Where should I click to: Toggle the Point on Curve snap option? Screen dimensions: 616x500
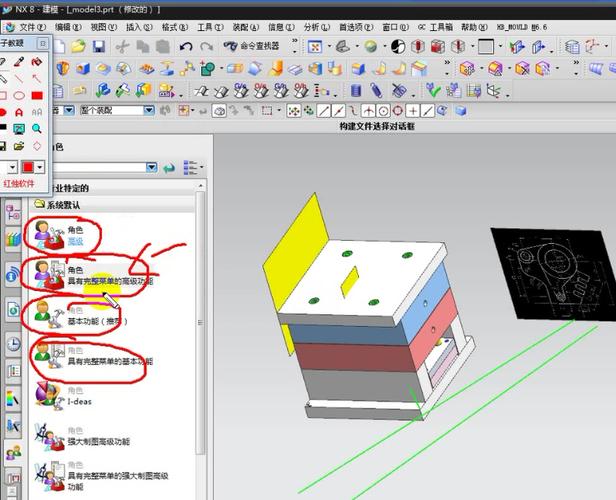427,111
